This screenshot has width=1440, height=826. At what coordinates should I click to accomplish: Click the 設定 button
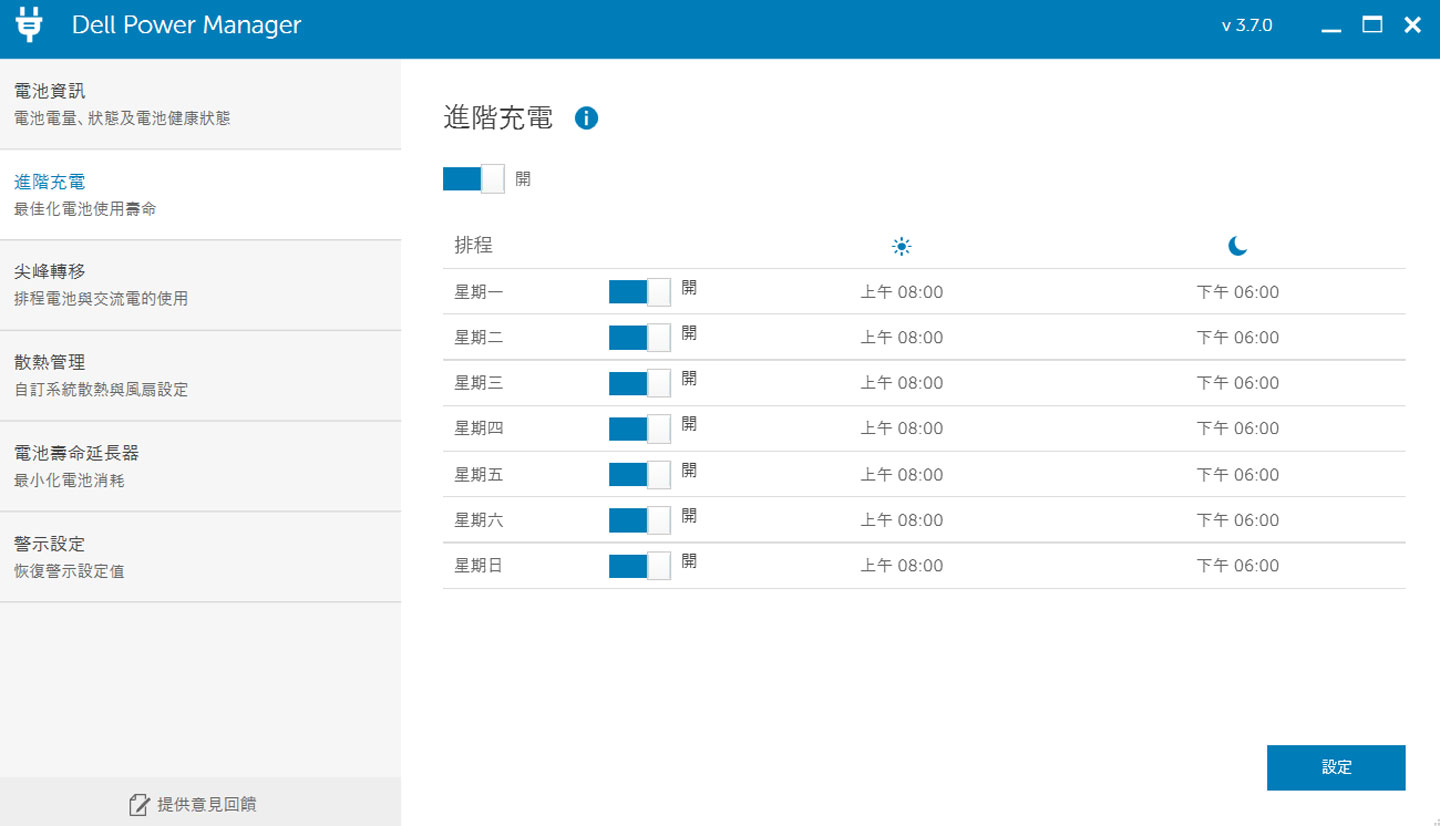1336,767
